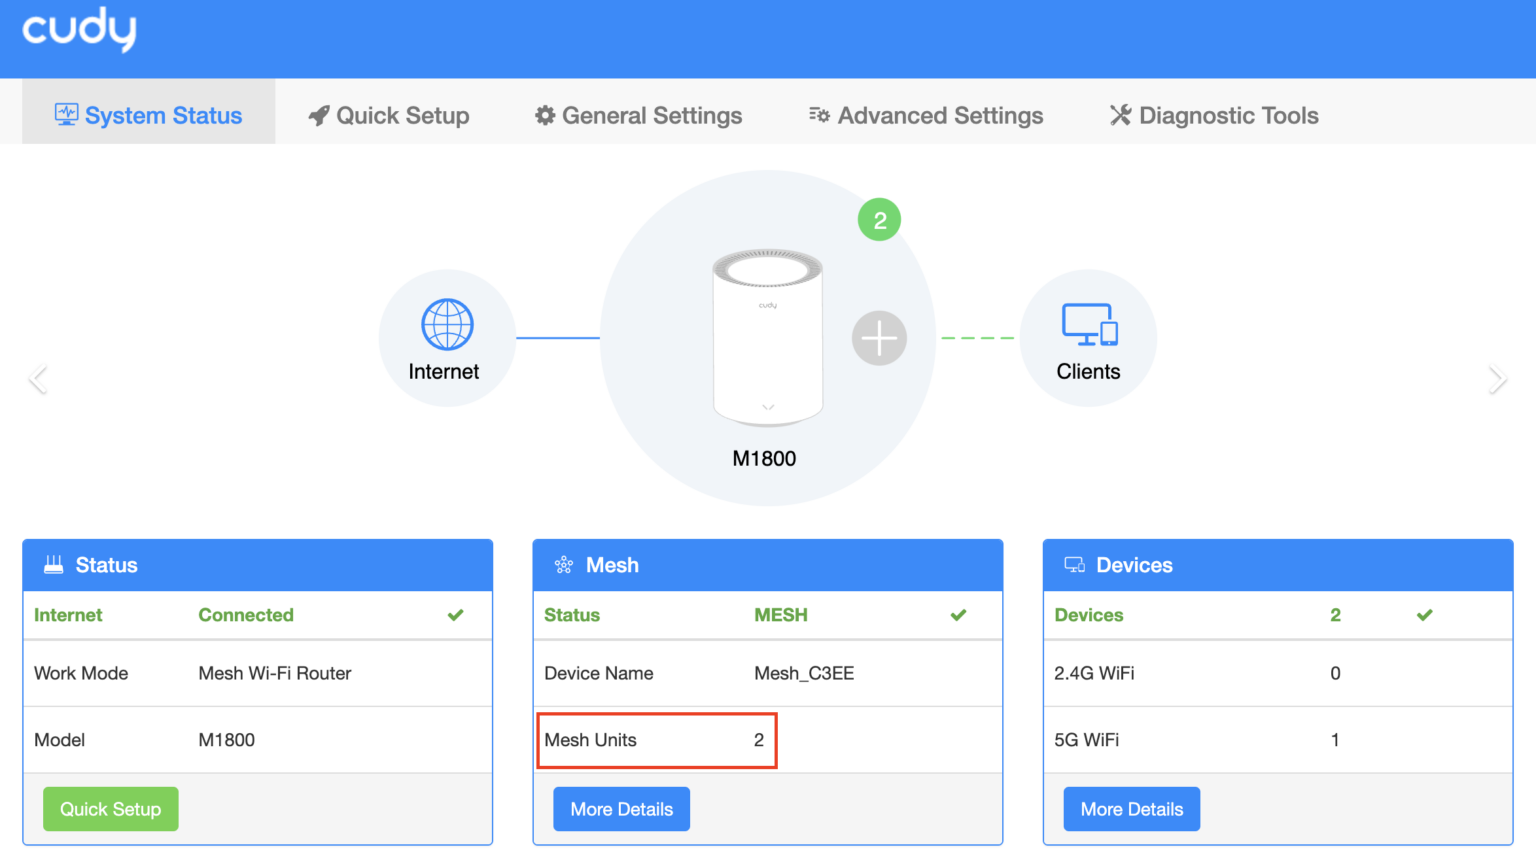The image size is (1536, 862).
Task: Click the Internet globe icon
Action: coord(447,324)
